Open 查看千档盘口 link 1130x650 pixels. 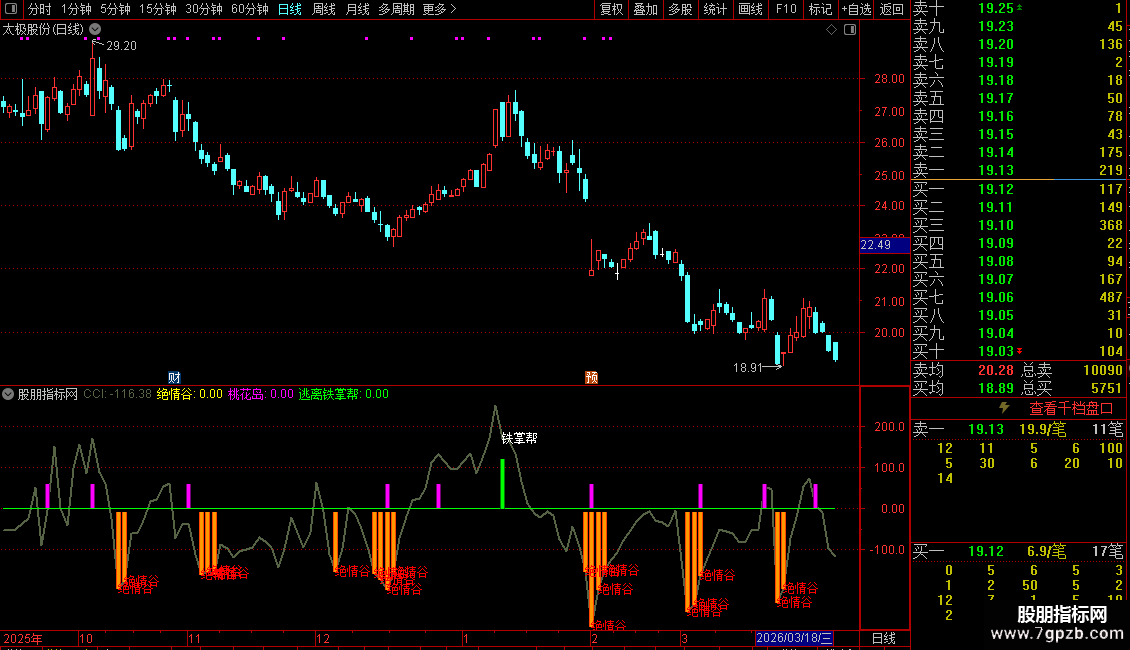pyautogui.click(x=1071, y=408)
